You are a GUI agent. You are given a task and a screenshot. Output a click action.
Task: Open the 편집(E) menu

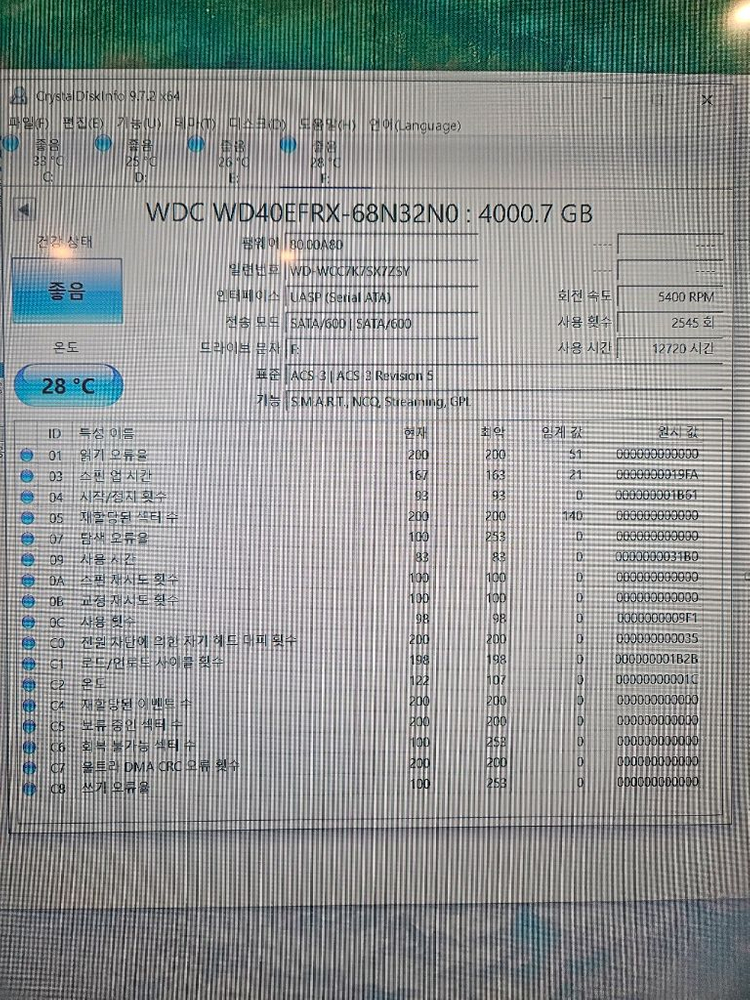83,122
